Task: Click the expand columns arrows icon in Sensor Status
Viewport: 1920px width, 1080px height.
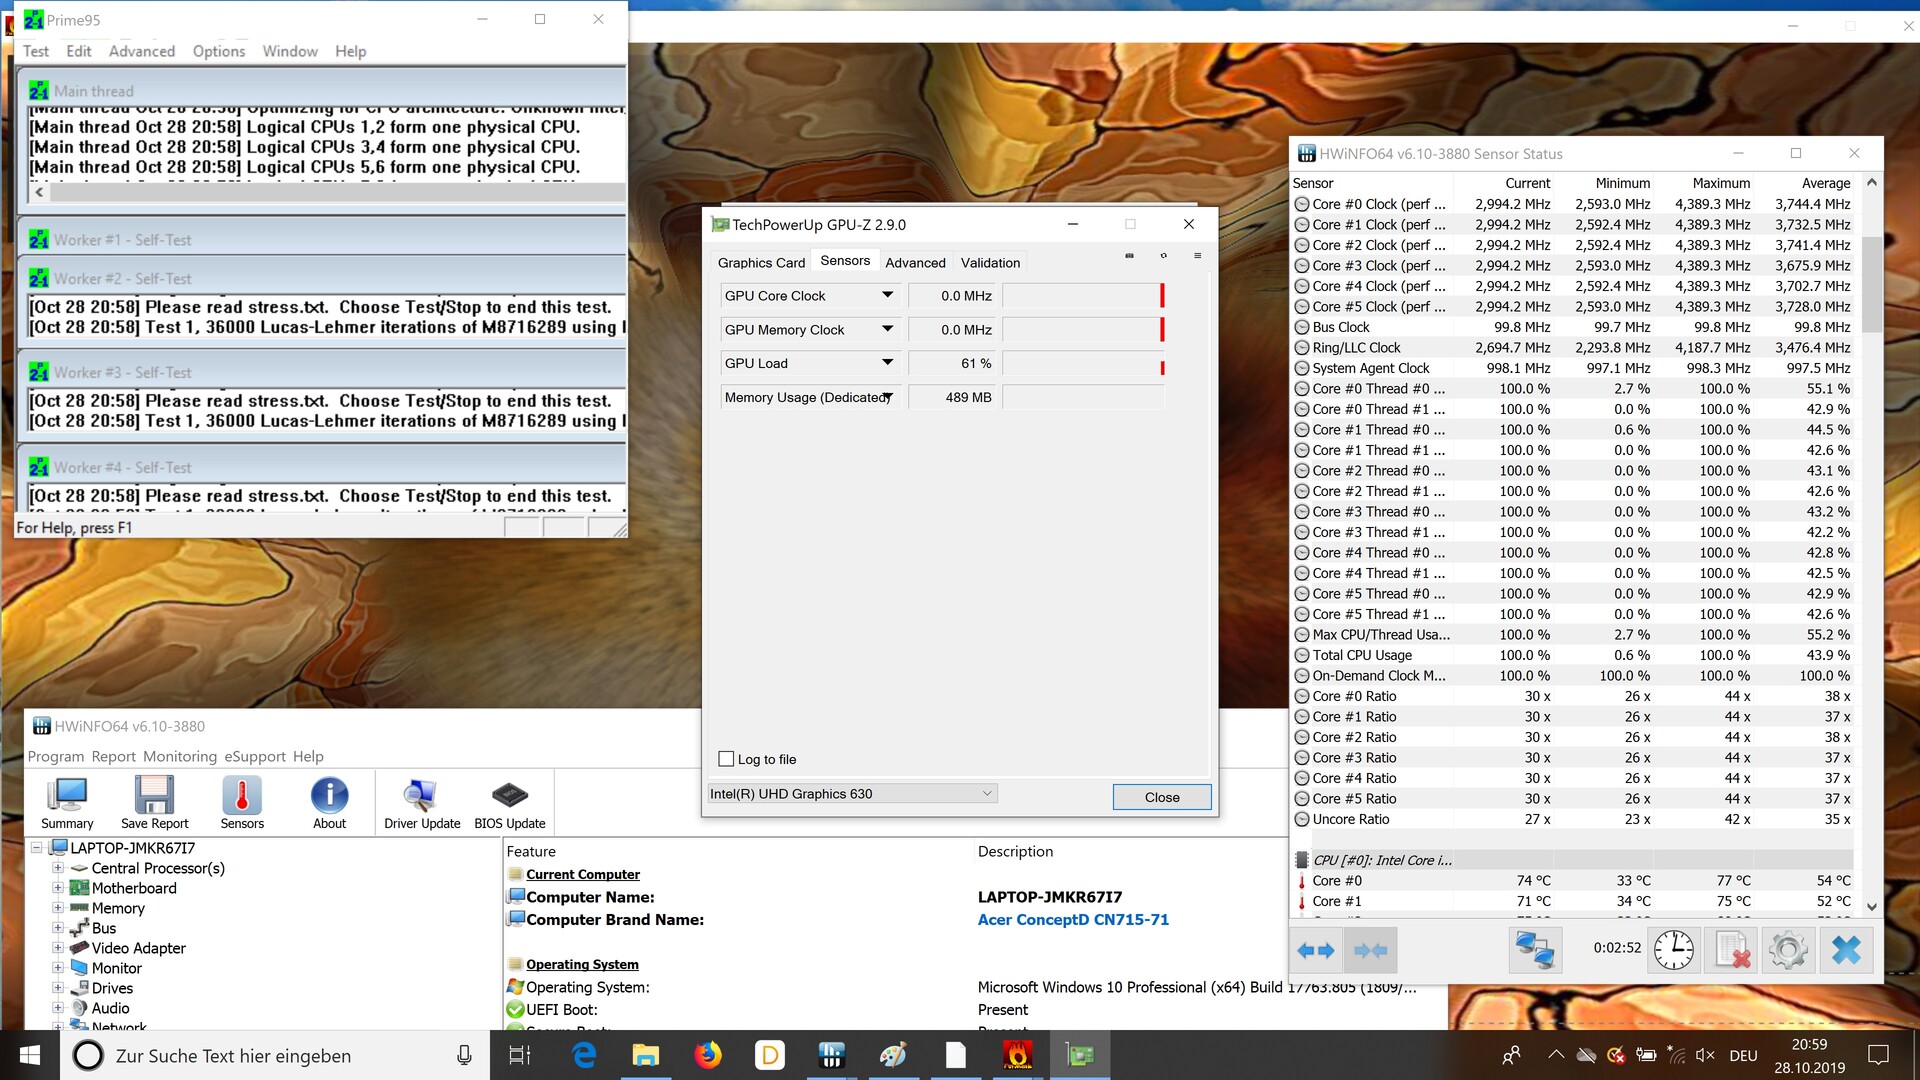Action: [1315, 950]
